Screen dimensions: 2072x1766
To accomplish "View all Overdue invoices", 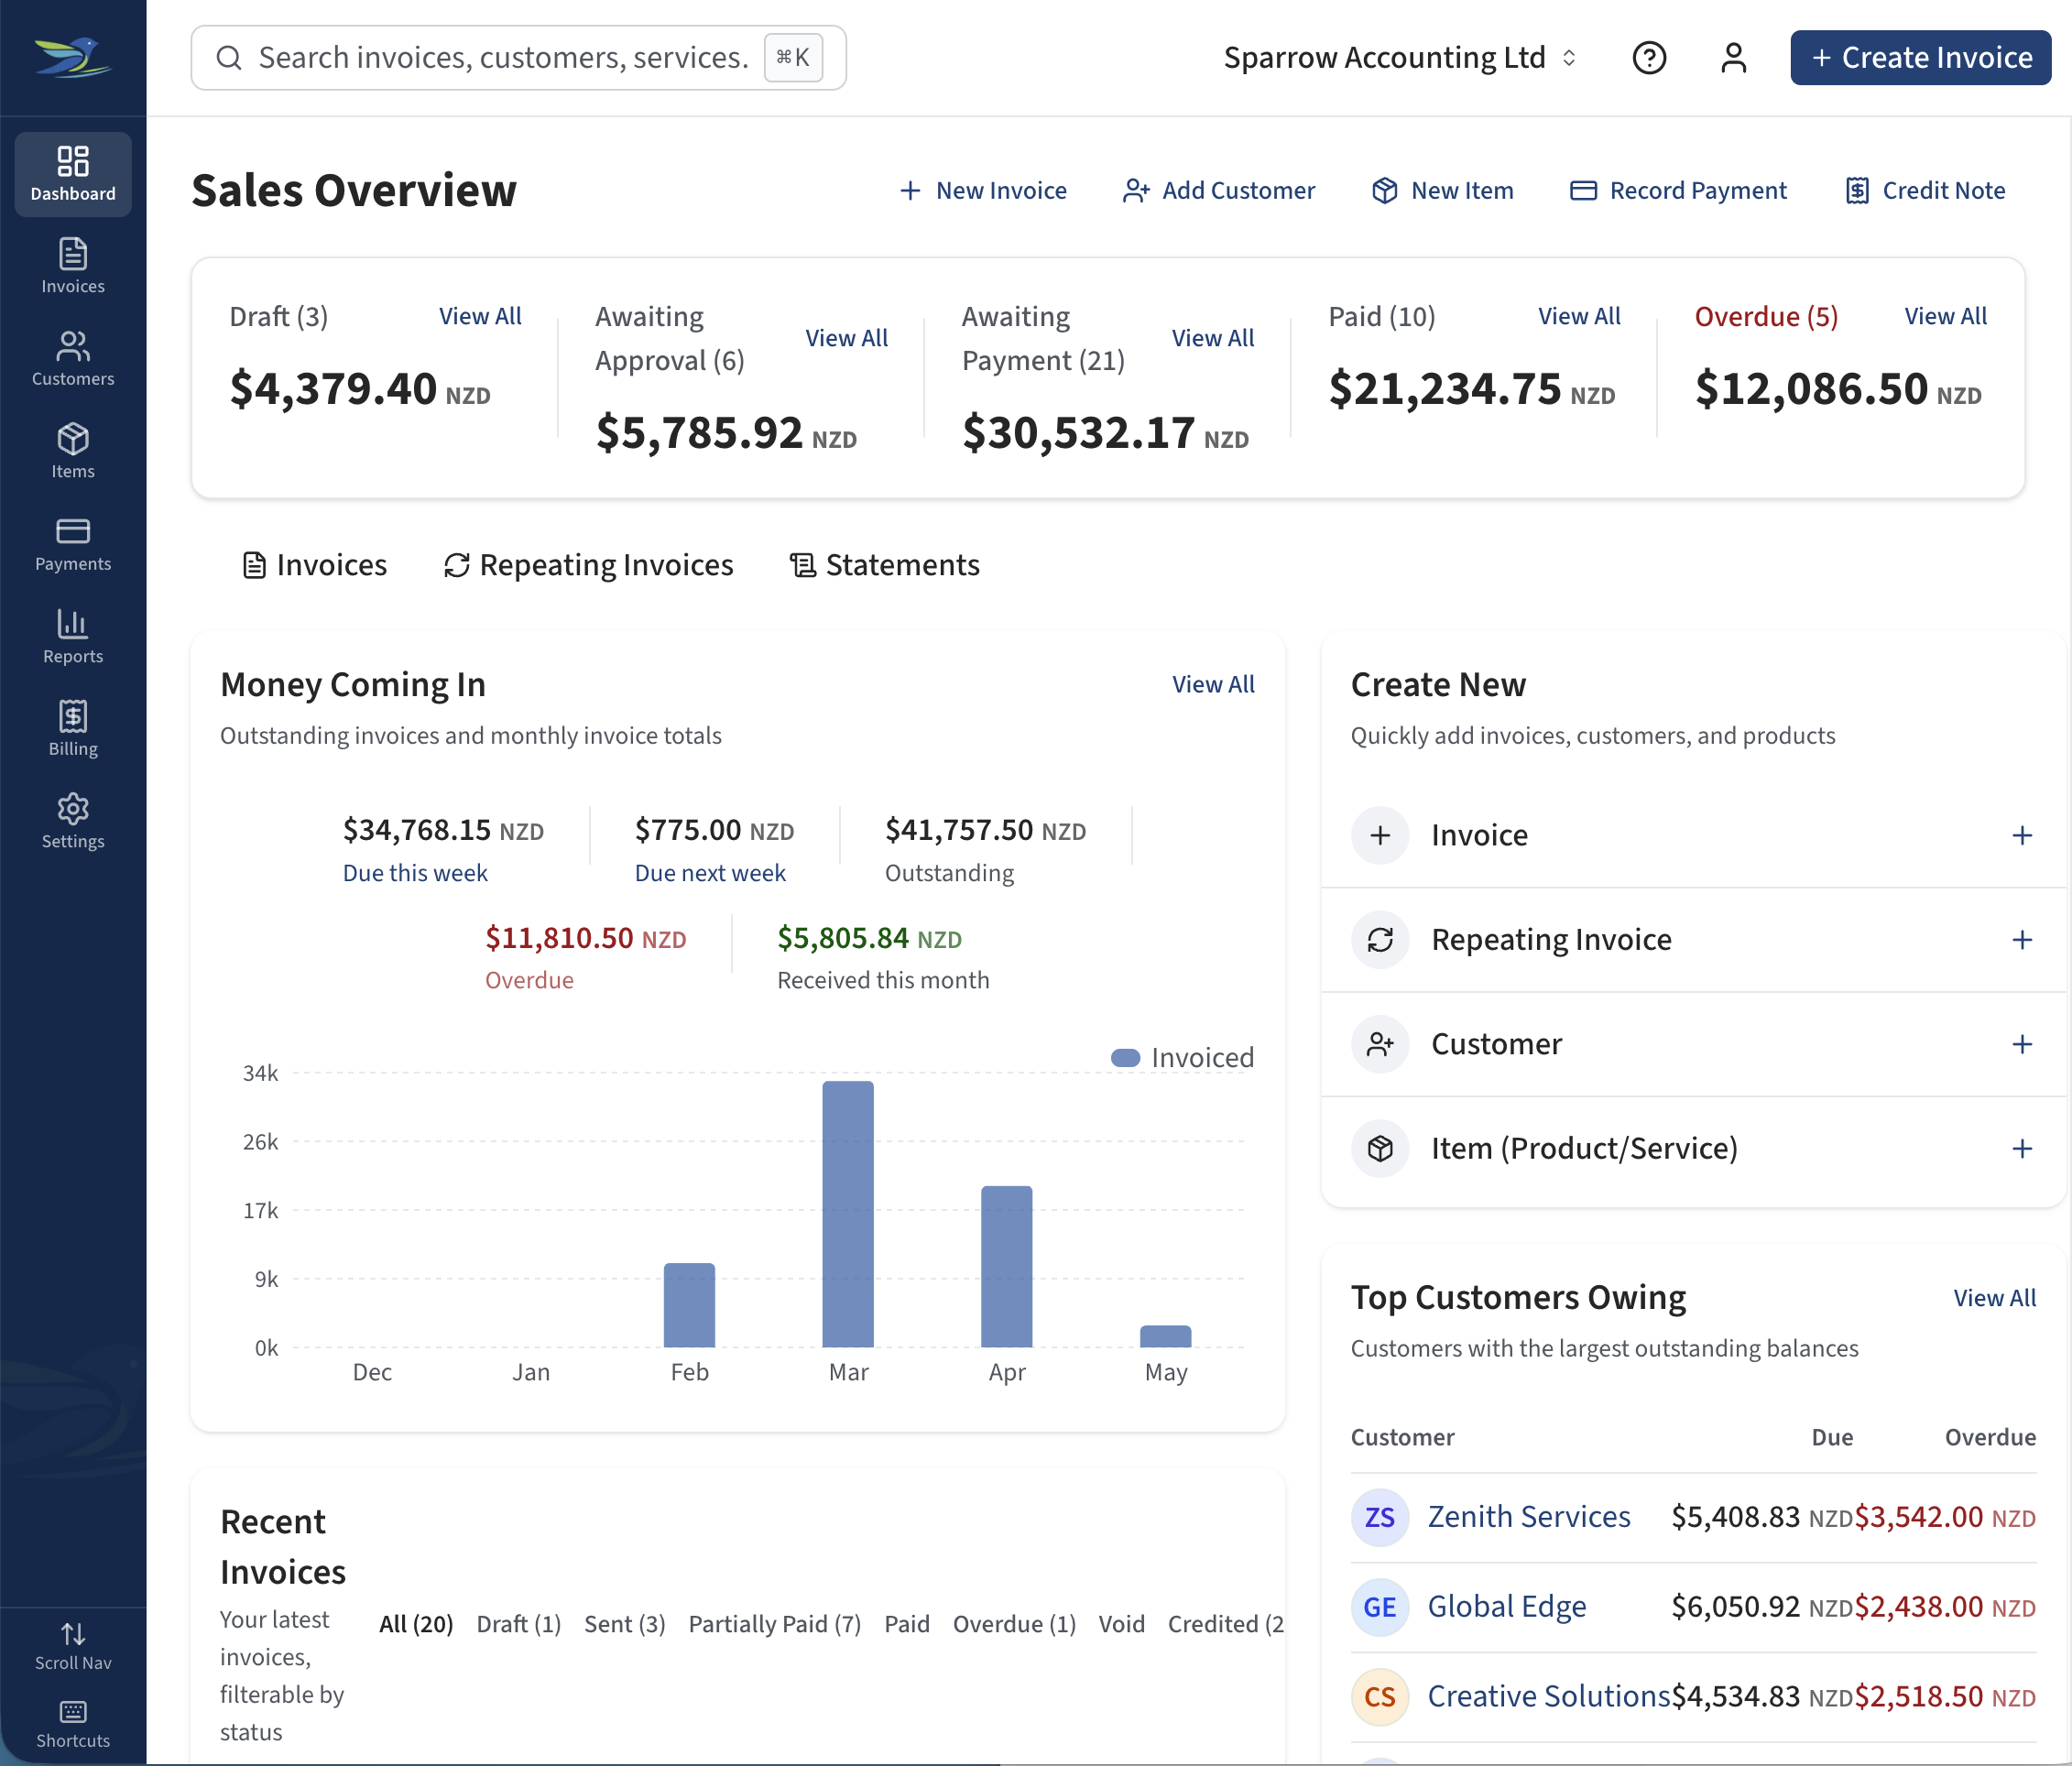I will pos(1945,316).
